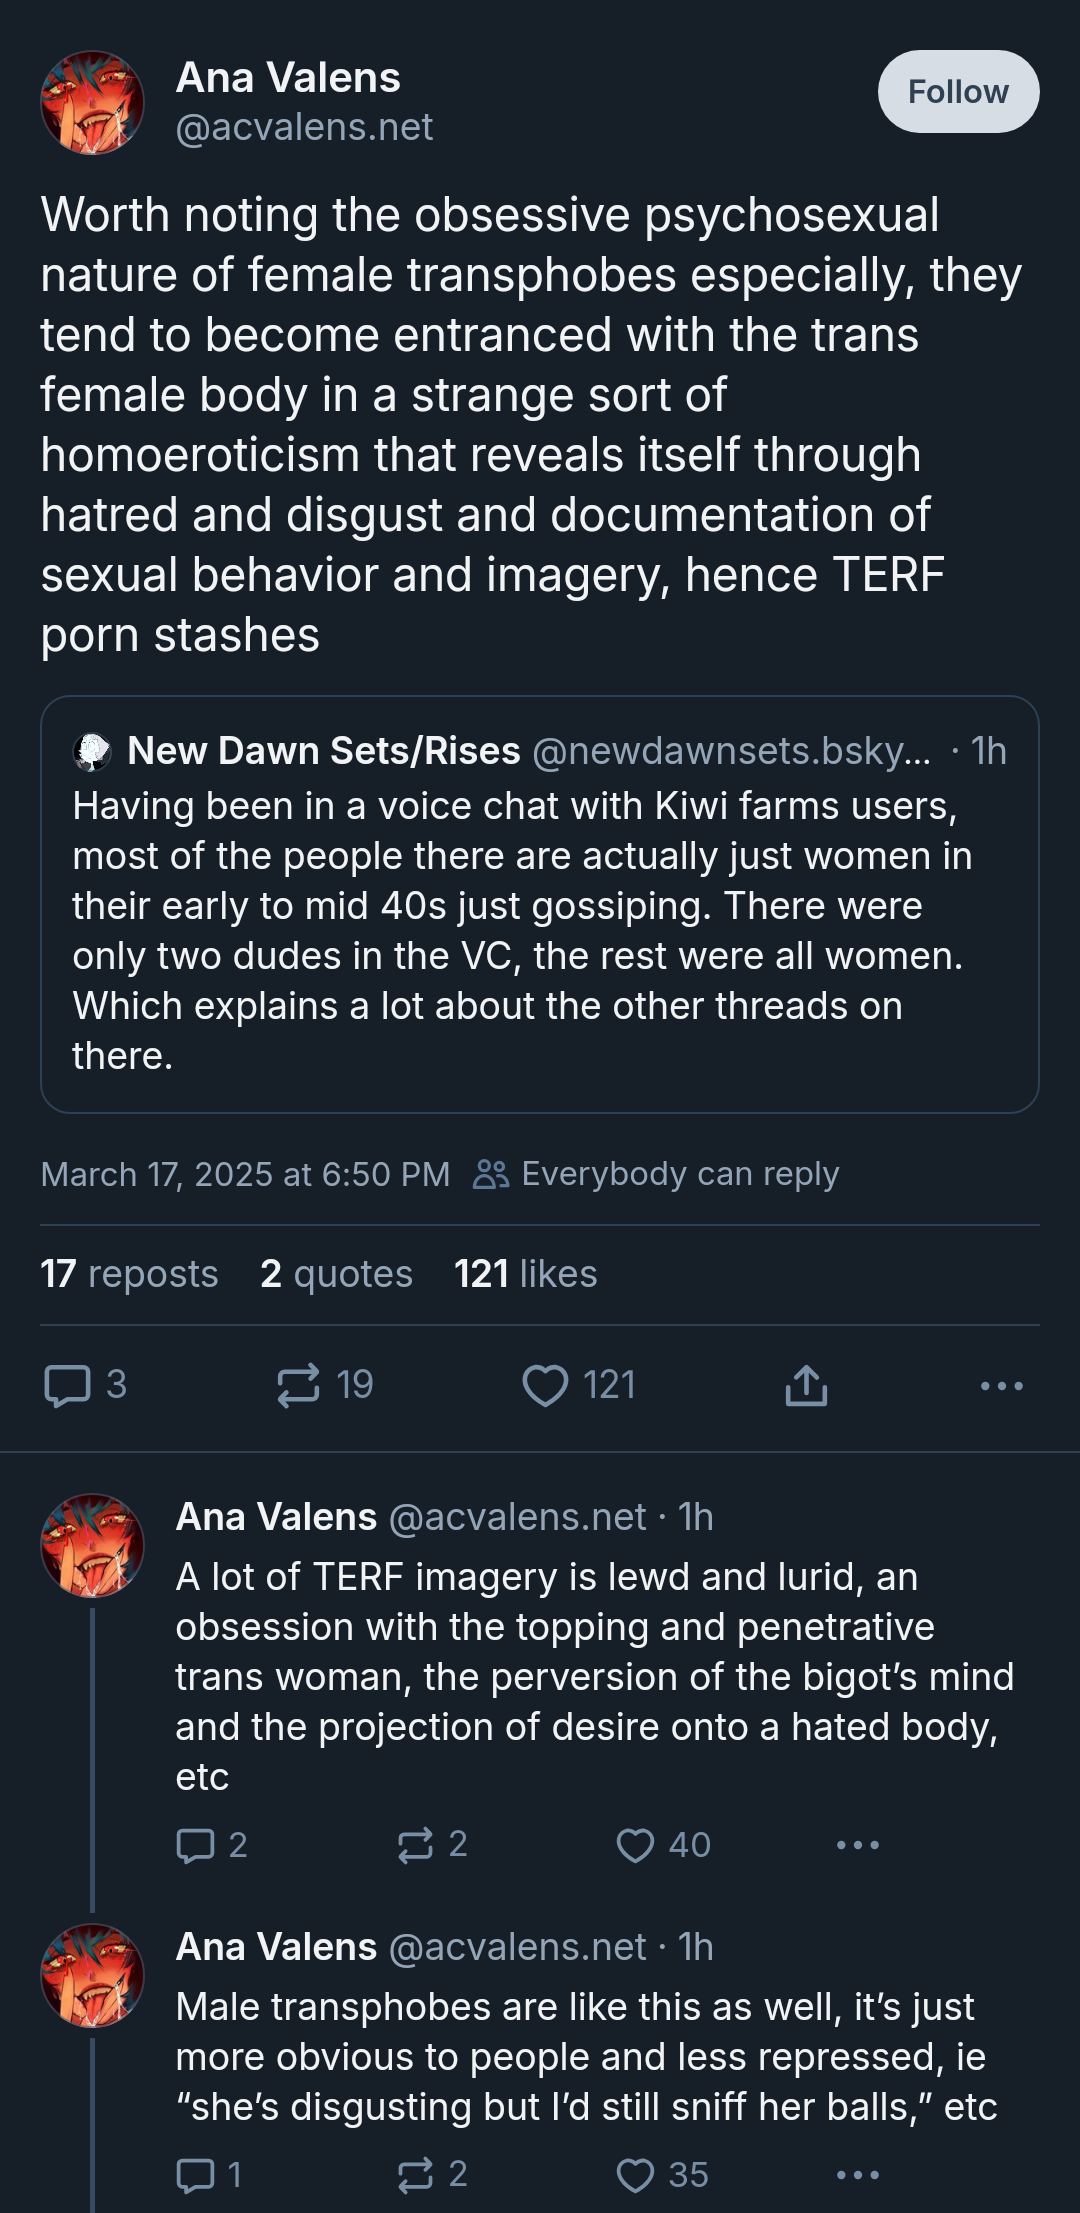Like the main post with heart icon
The width and height of the screenshot is (1080, 2213).
[x=545, y=1385]
